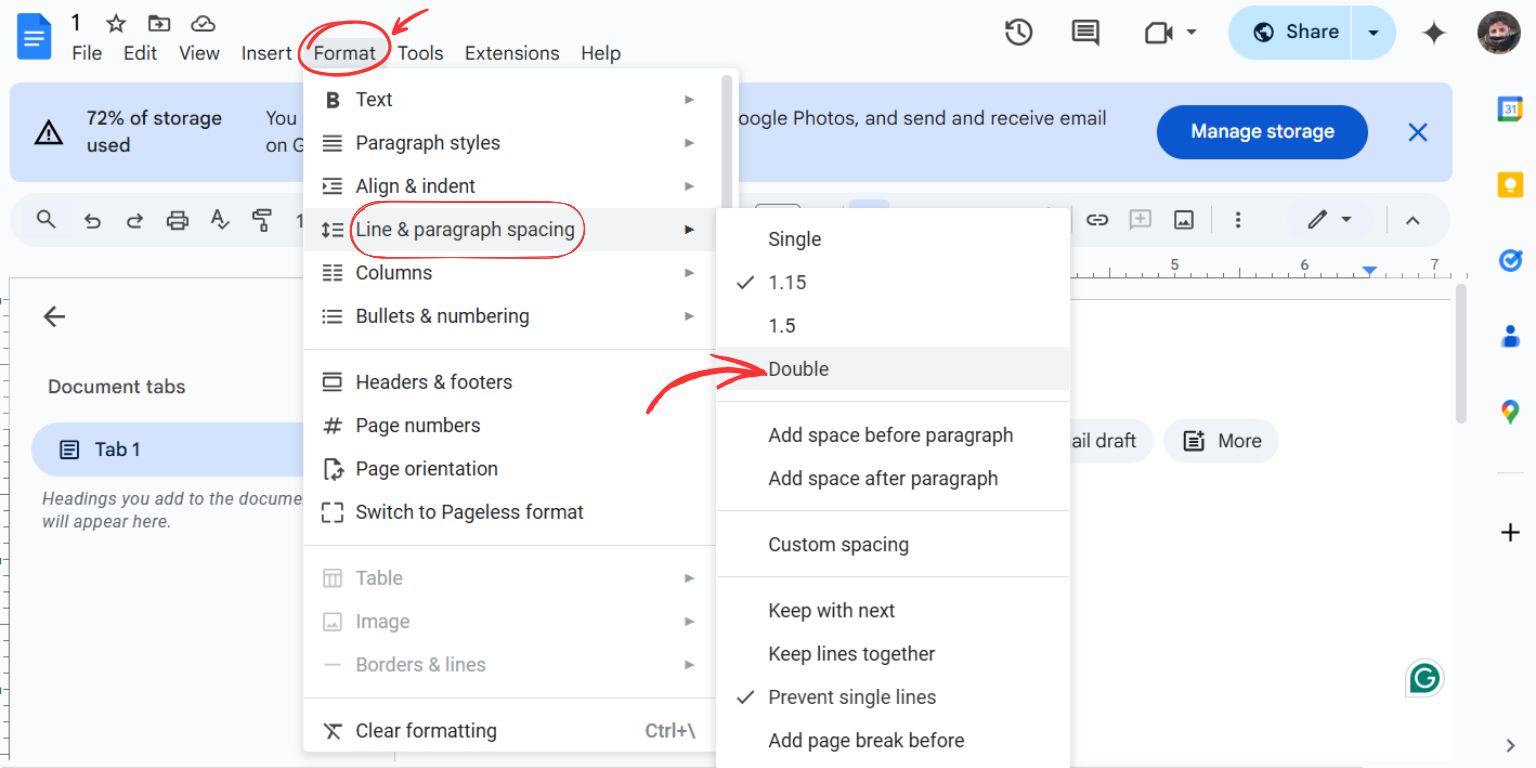Close the document tabs panel back arrow

click(x=54, y=317)
